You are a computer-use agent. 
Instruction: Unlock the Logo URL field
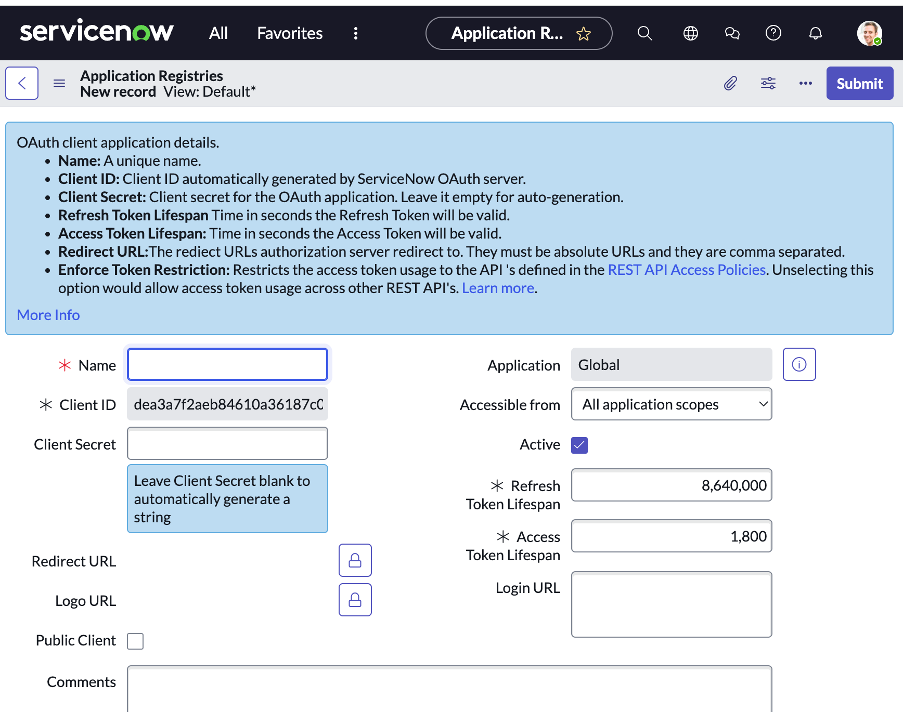(x=355, y=600)
